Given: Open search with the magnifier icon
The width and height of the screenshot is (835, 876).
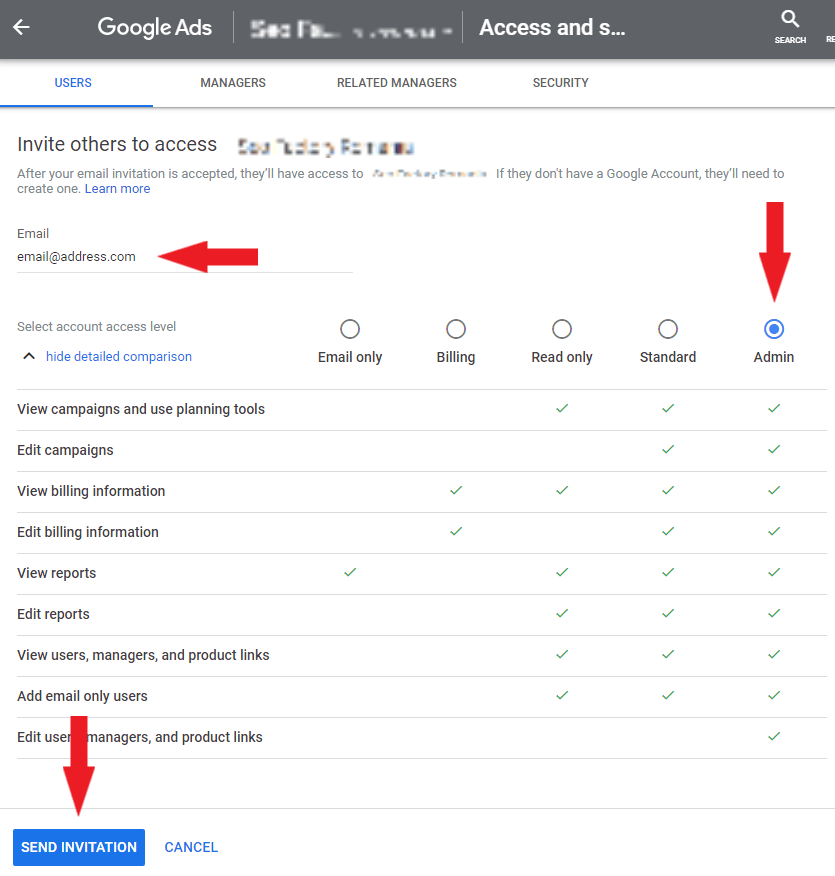Looking at the screenshot, I should coord(790,20).
